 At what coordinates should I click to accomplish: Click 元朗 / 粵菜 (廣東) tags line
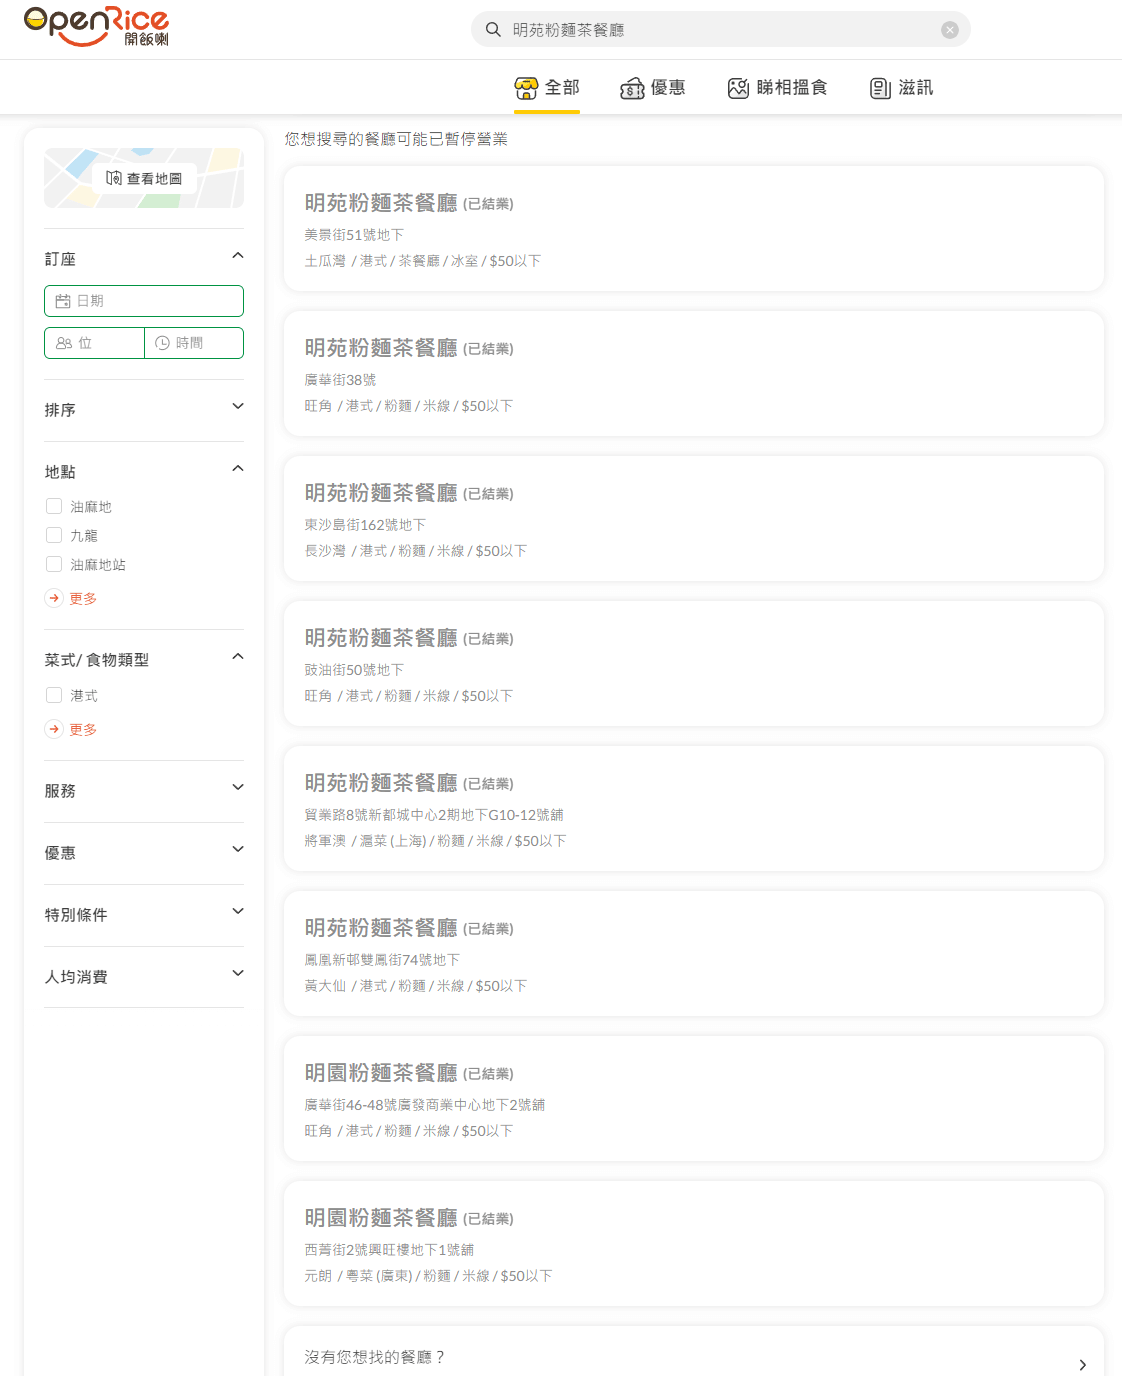428,1276
